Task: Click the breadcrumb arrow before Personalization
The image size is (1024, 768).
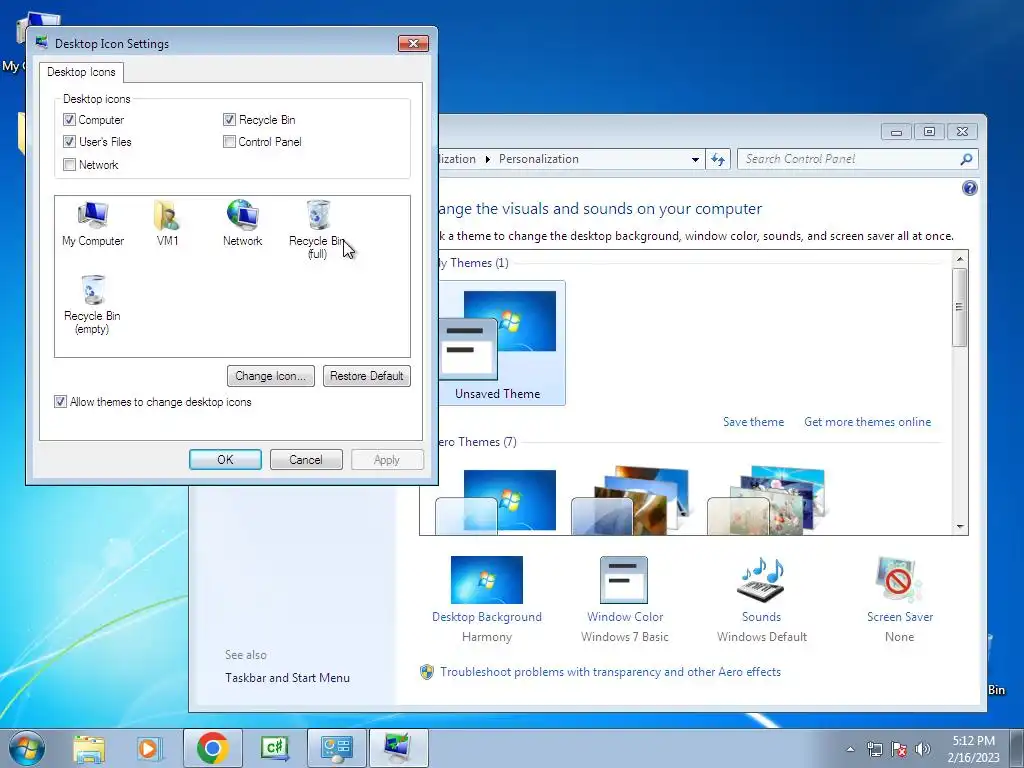Action: pyautogui.click(x=487, y=159)
